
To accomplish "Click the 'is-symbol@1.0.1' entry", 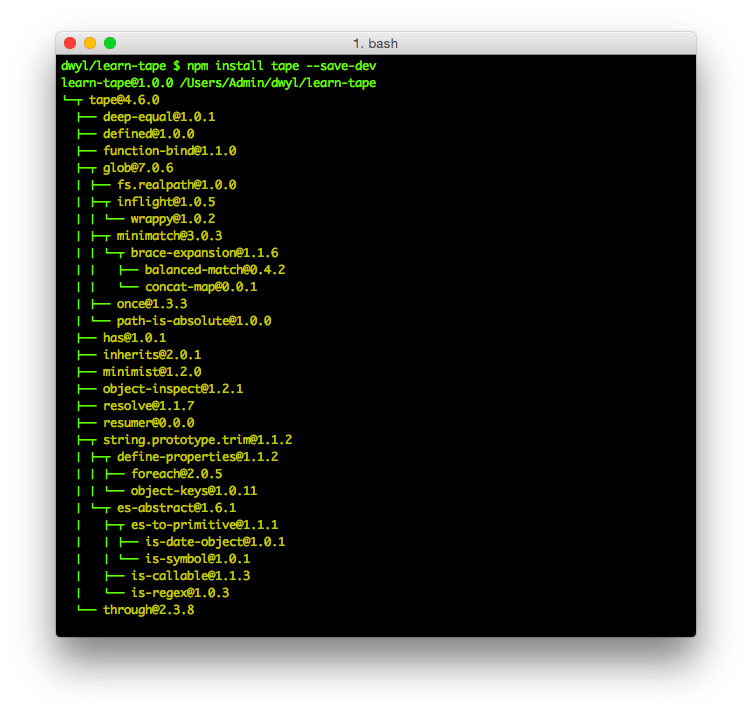I will (x=198, y=559).
